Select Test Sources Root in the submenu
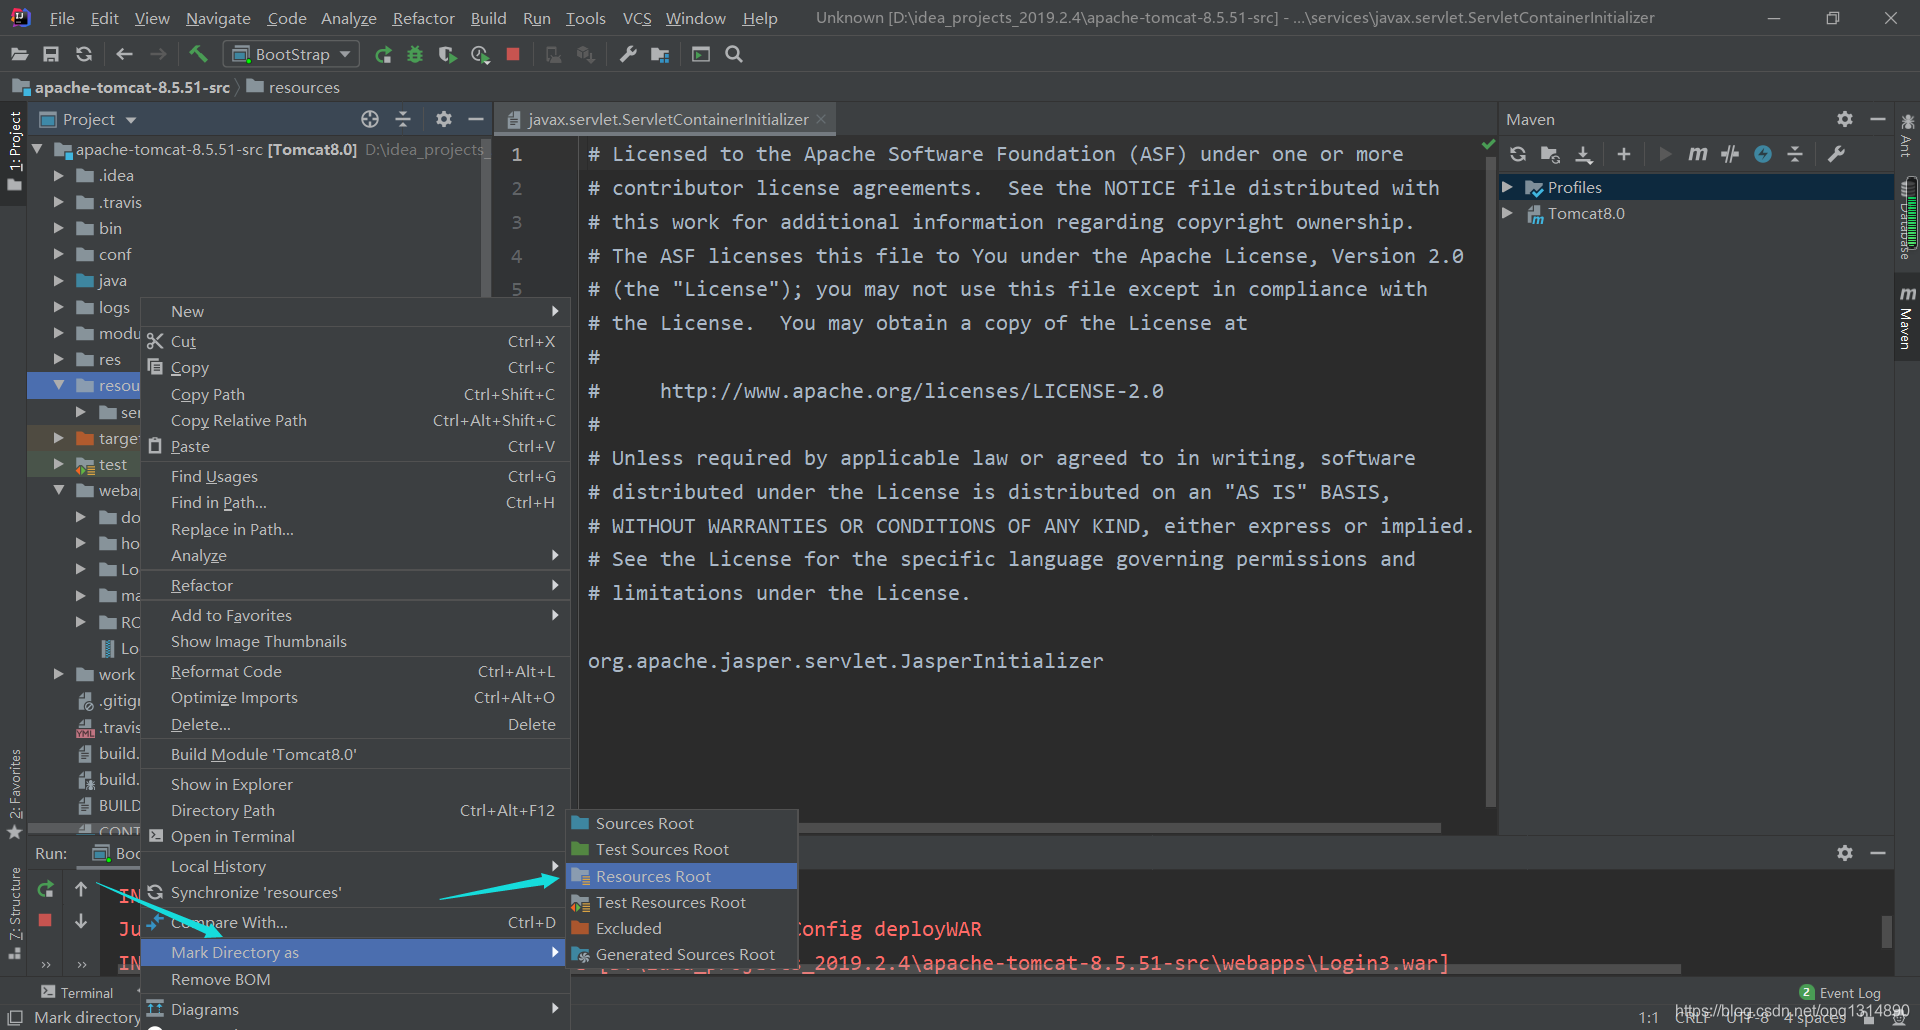This screenshot has height=1030, width=1920. pyautogui.click(x=682, y=849)
